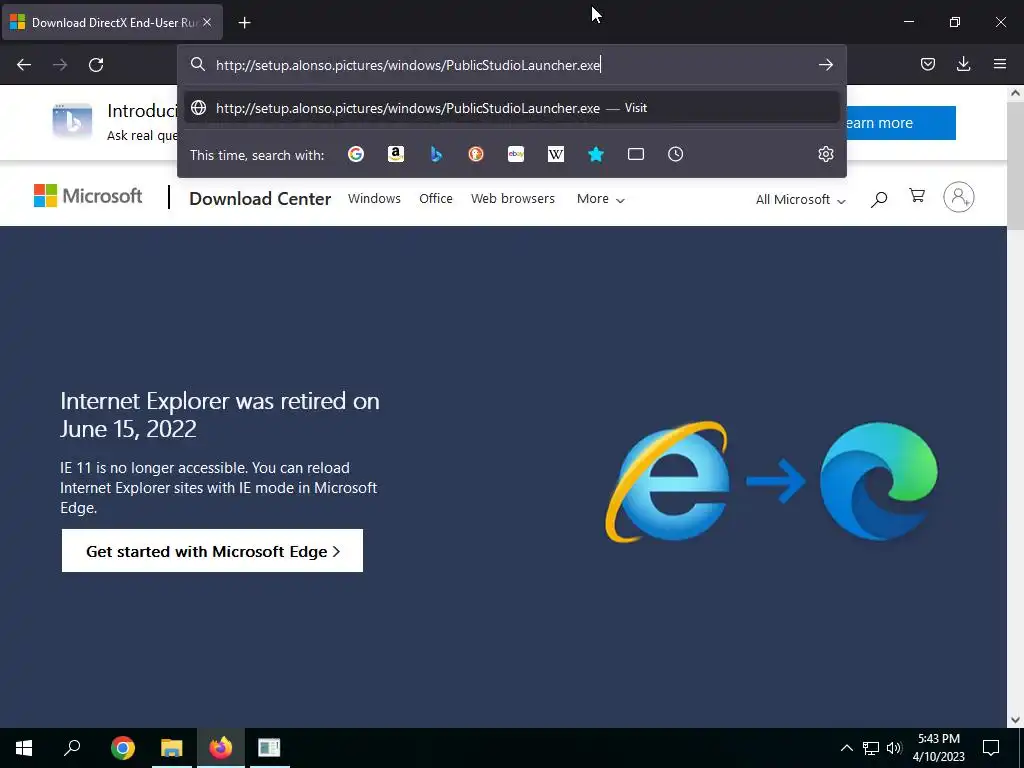The height and width of the screenshot is (768, 1024).
Task: Search this time with Wikipedia
Action: tap(556, 154)
